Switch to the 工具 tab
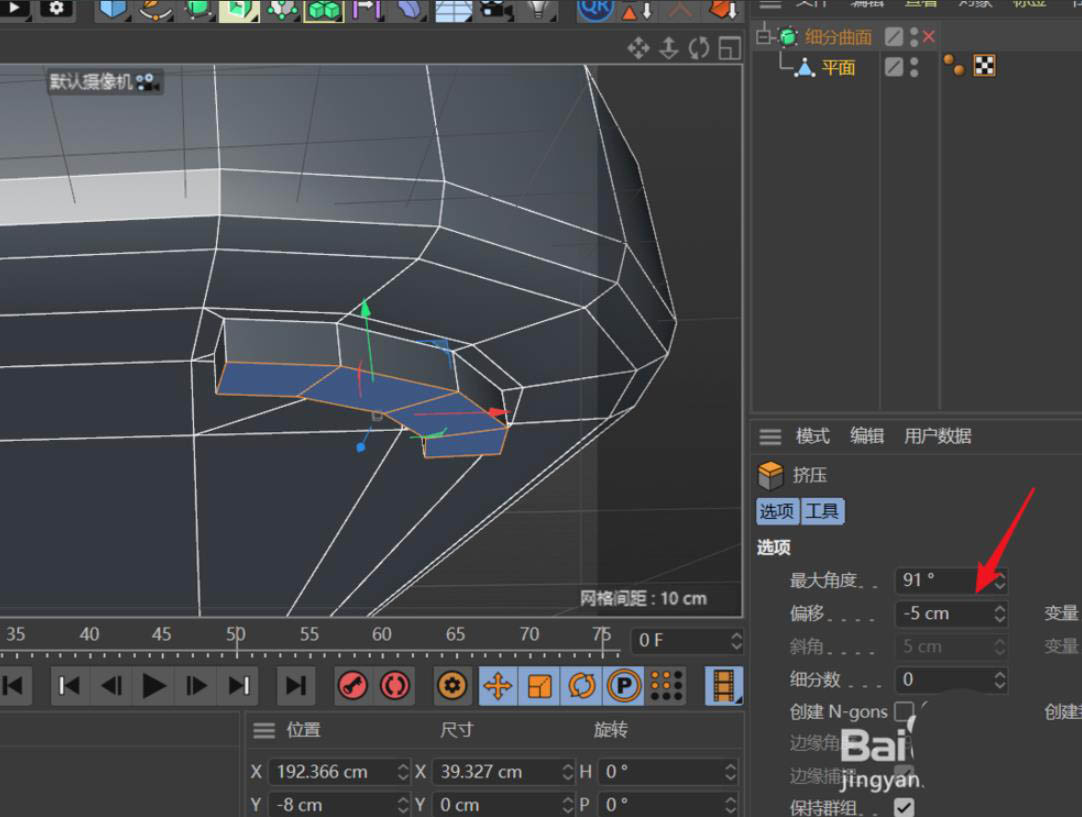 point(823,512)
